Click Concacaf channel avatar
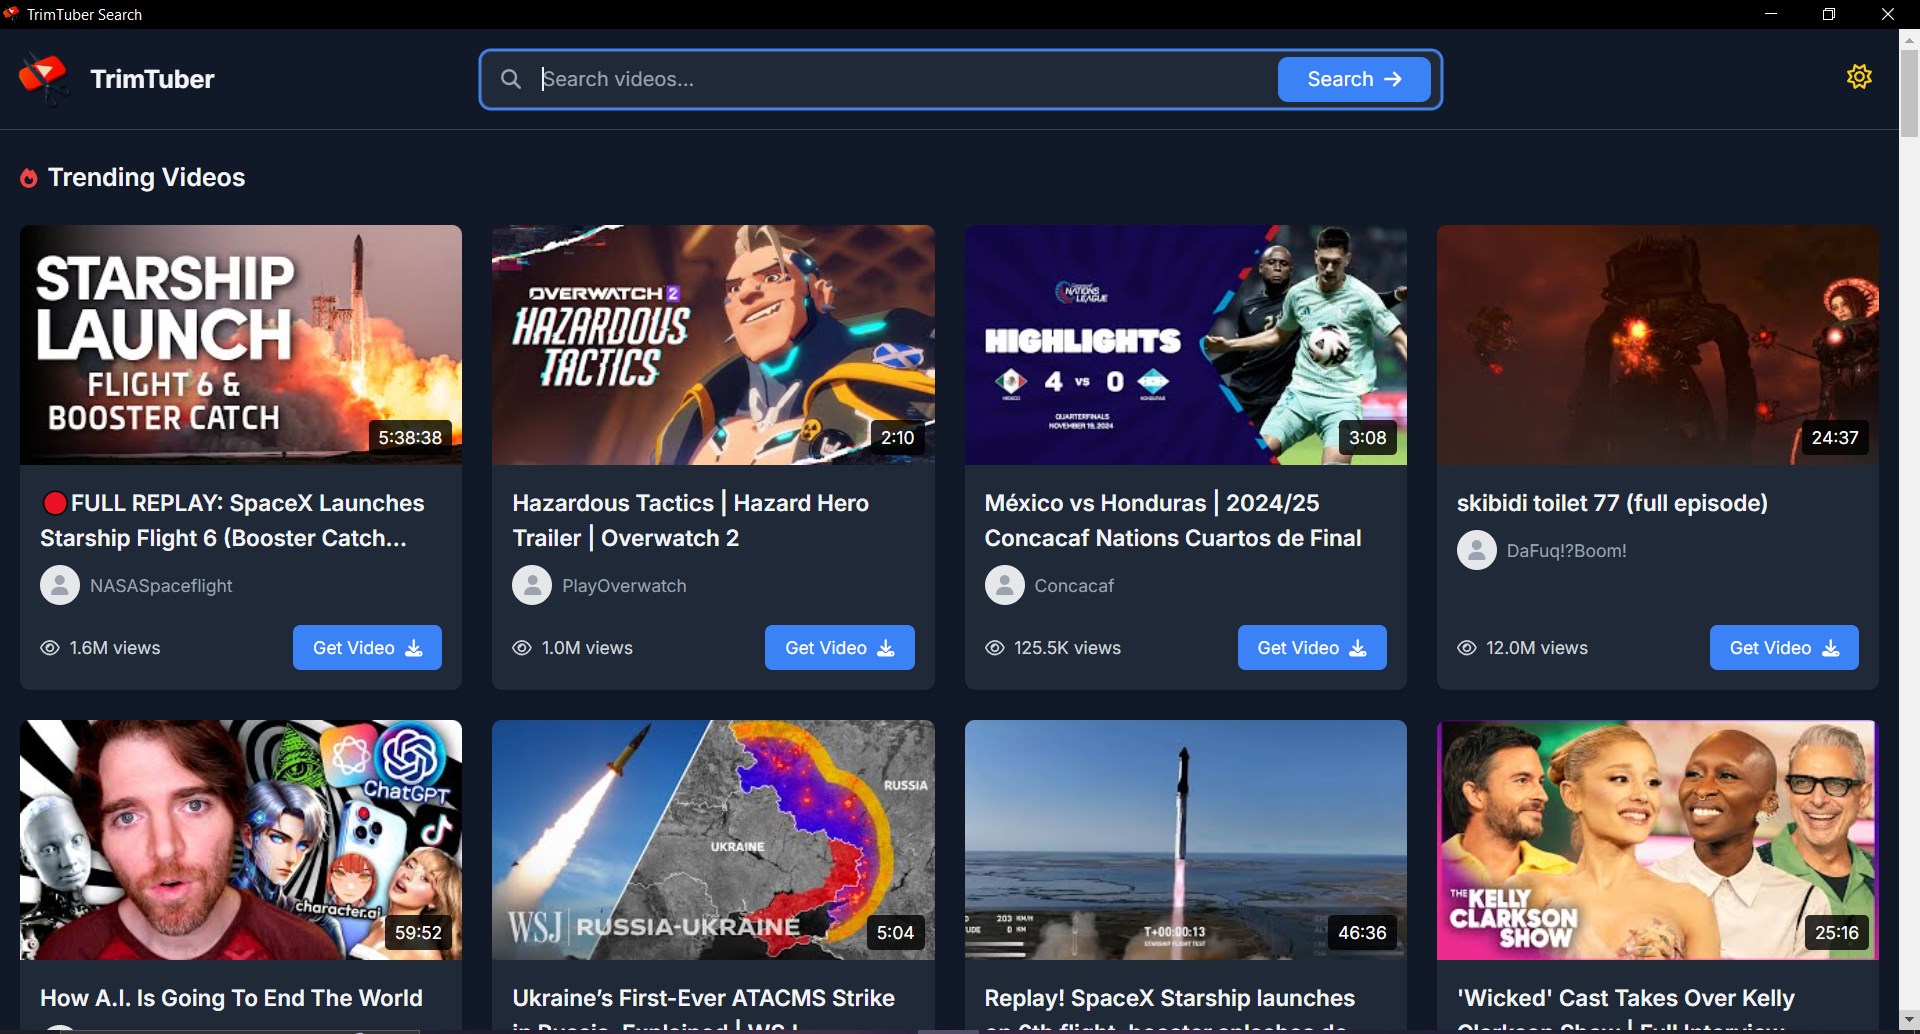1920x1034 pixels. pos(1005,585)
